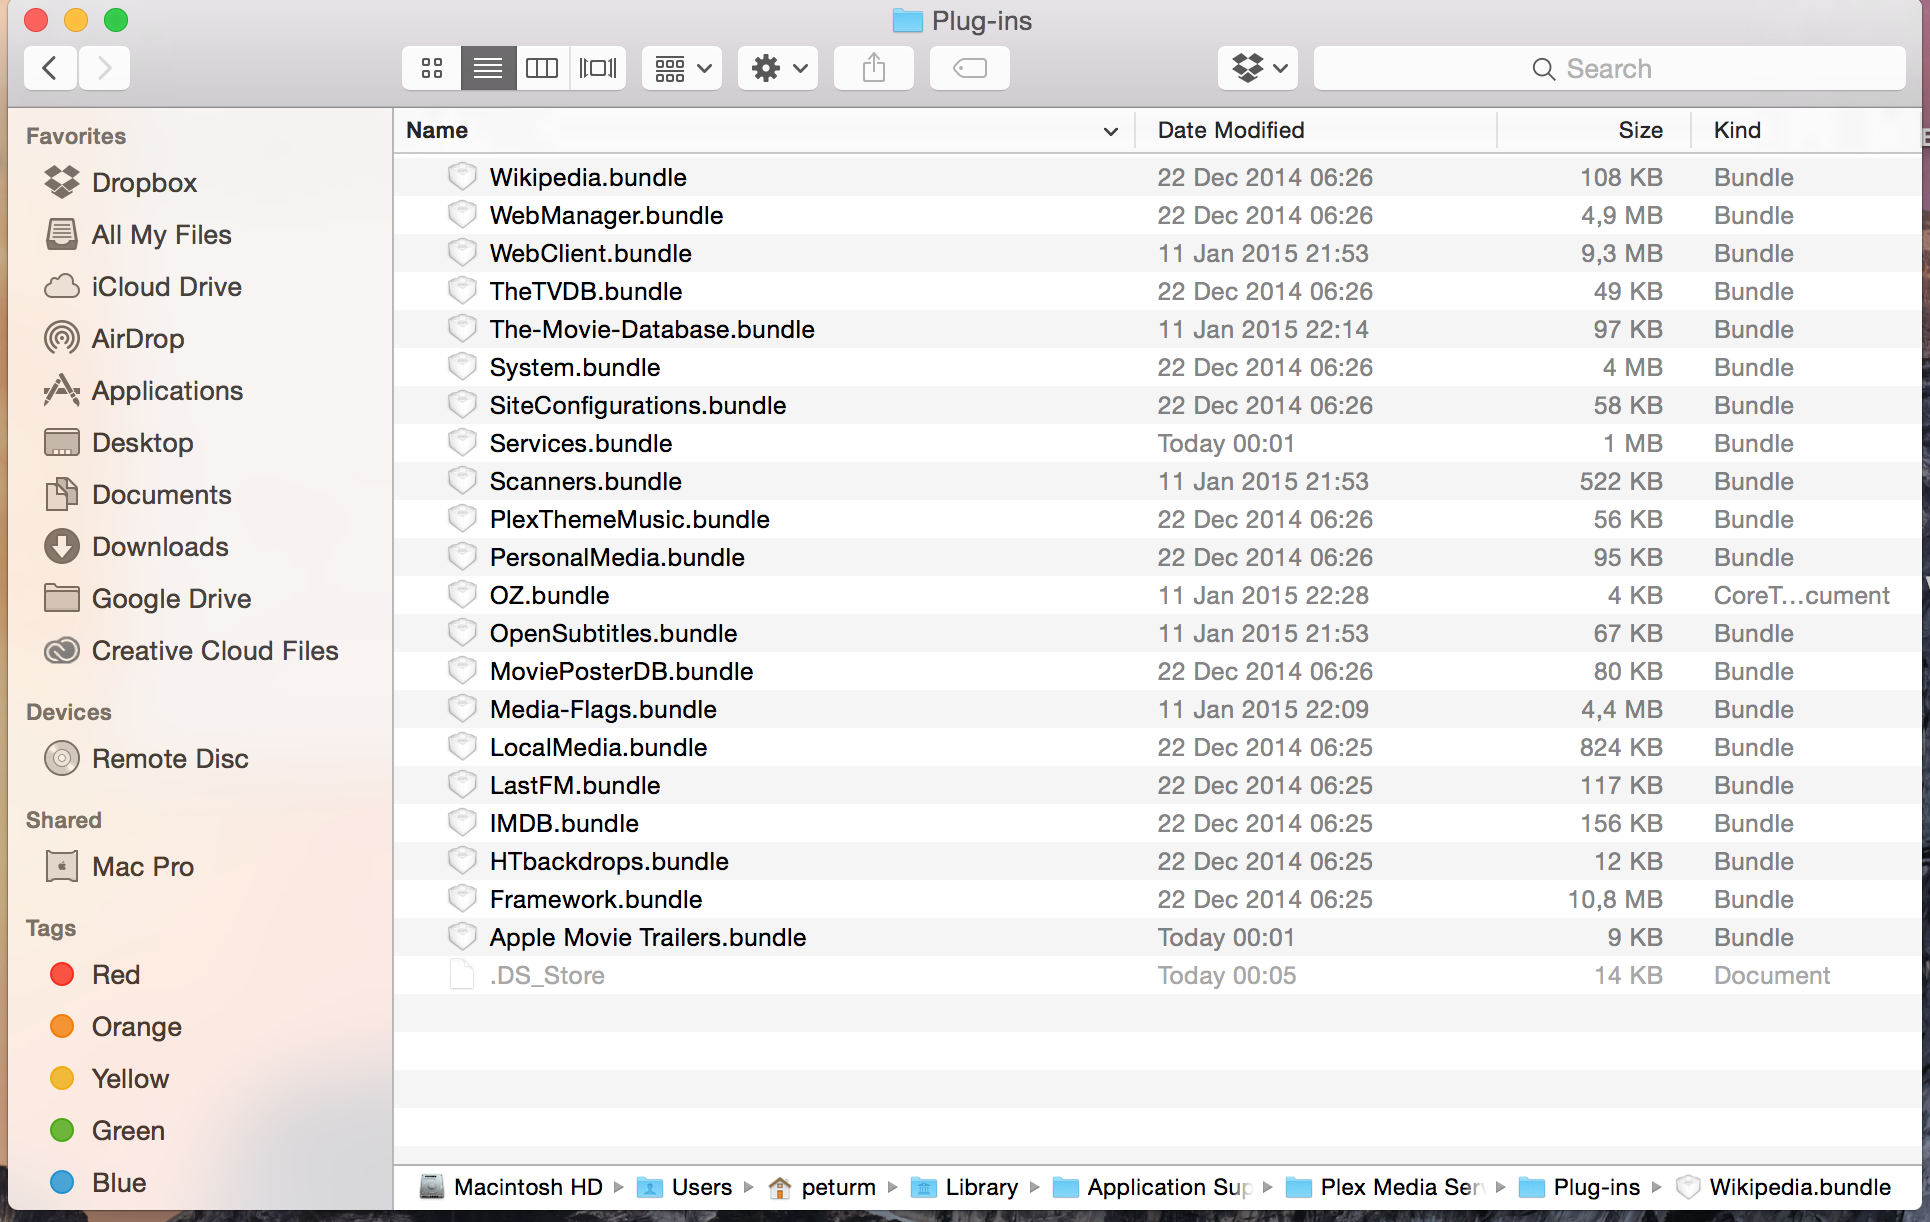This screenshot has height=1222, width=1930.
Task: Open the Share menu icon
Action: (x=873, y=67)
